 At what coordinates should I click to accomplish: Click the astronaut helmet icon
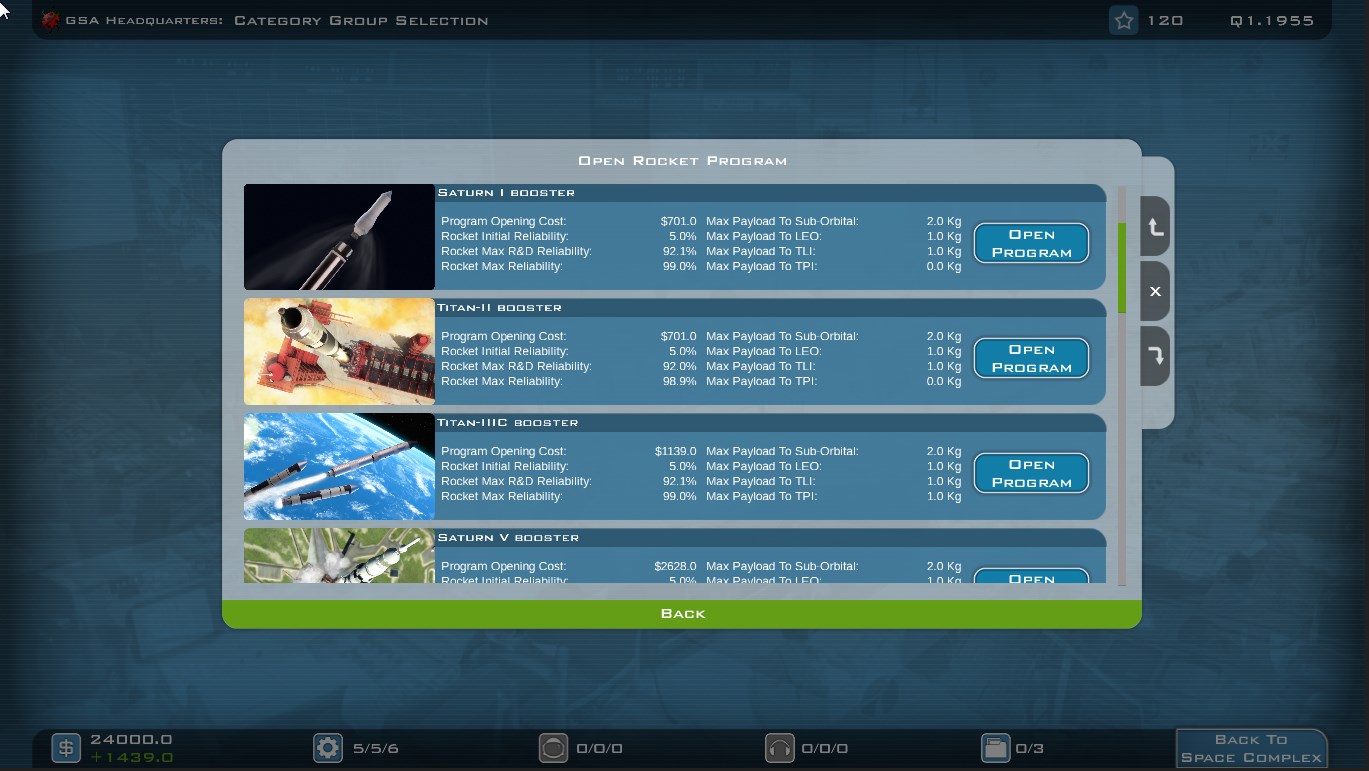click(x=553, y=748)
